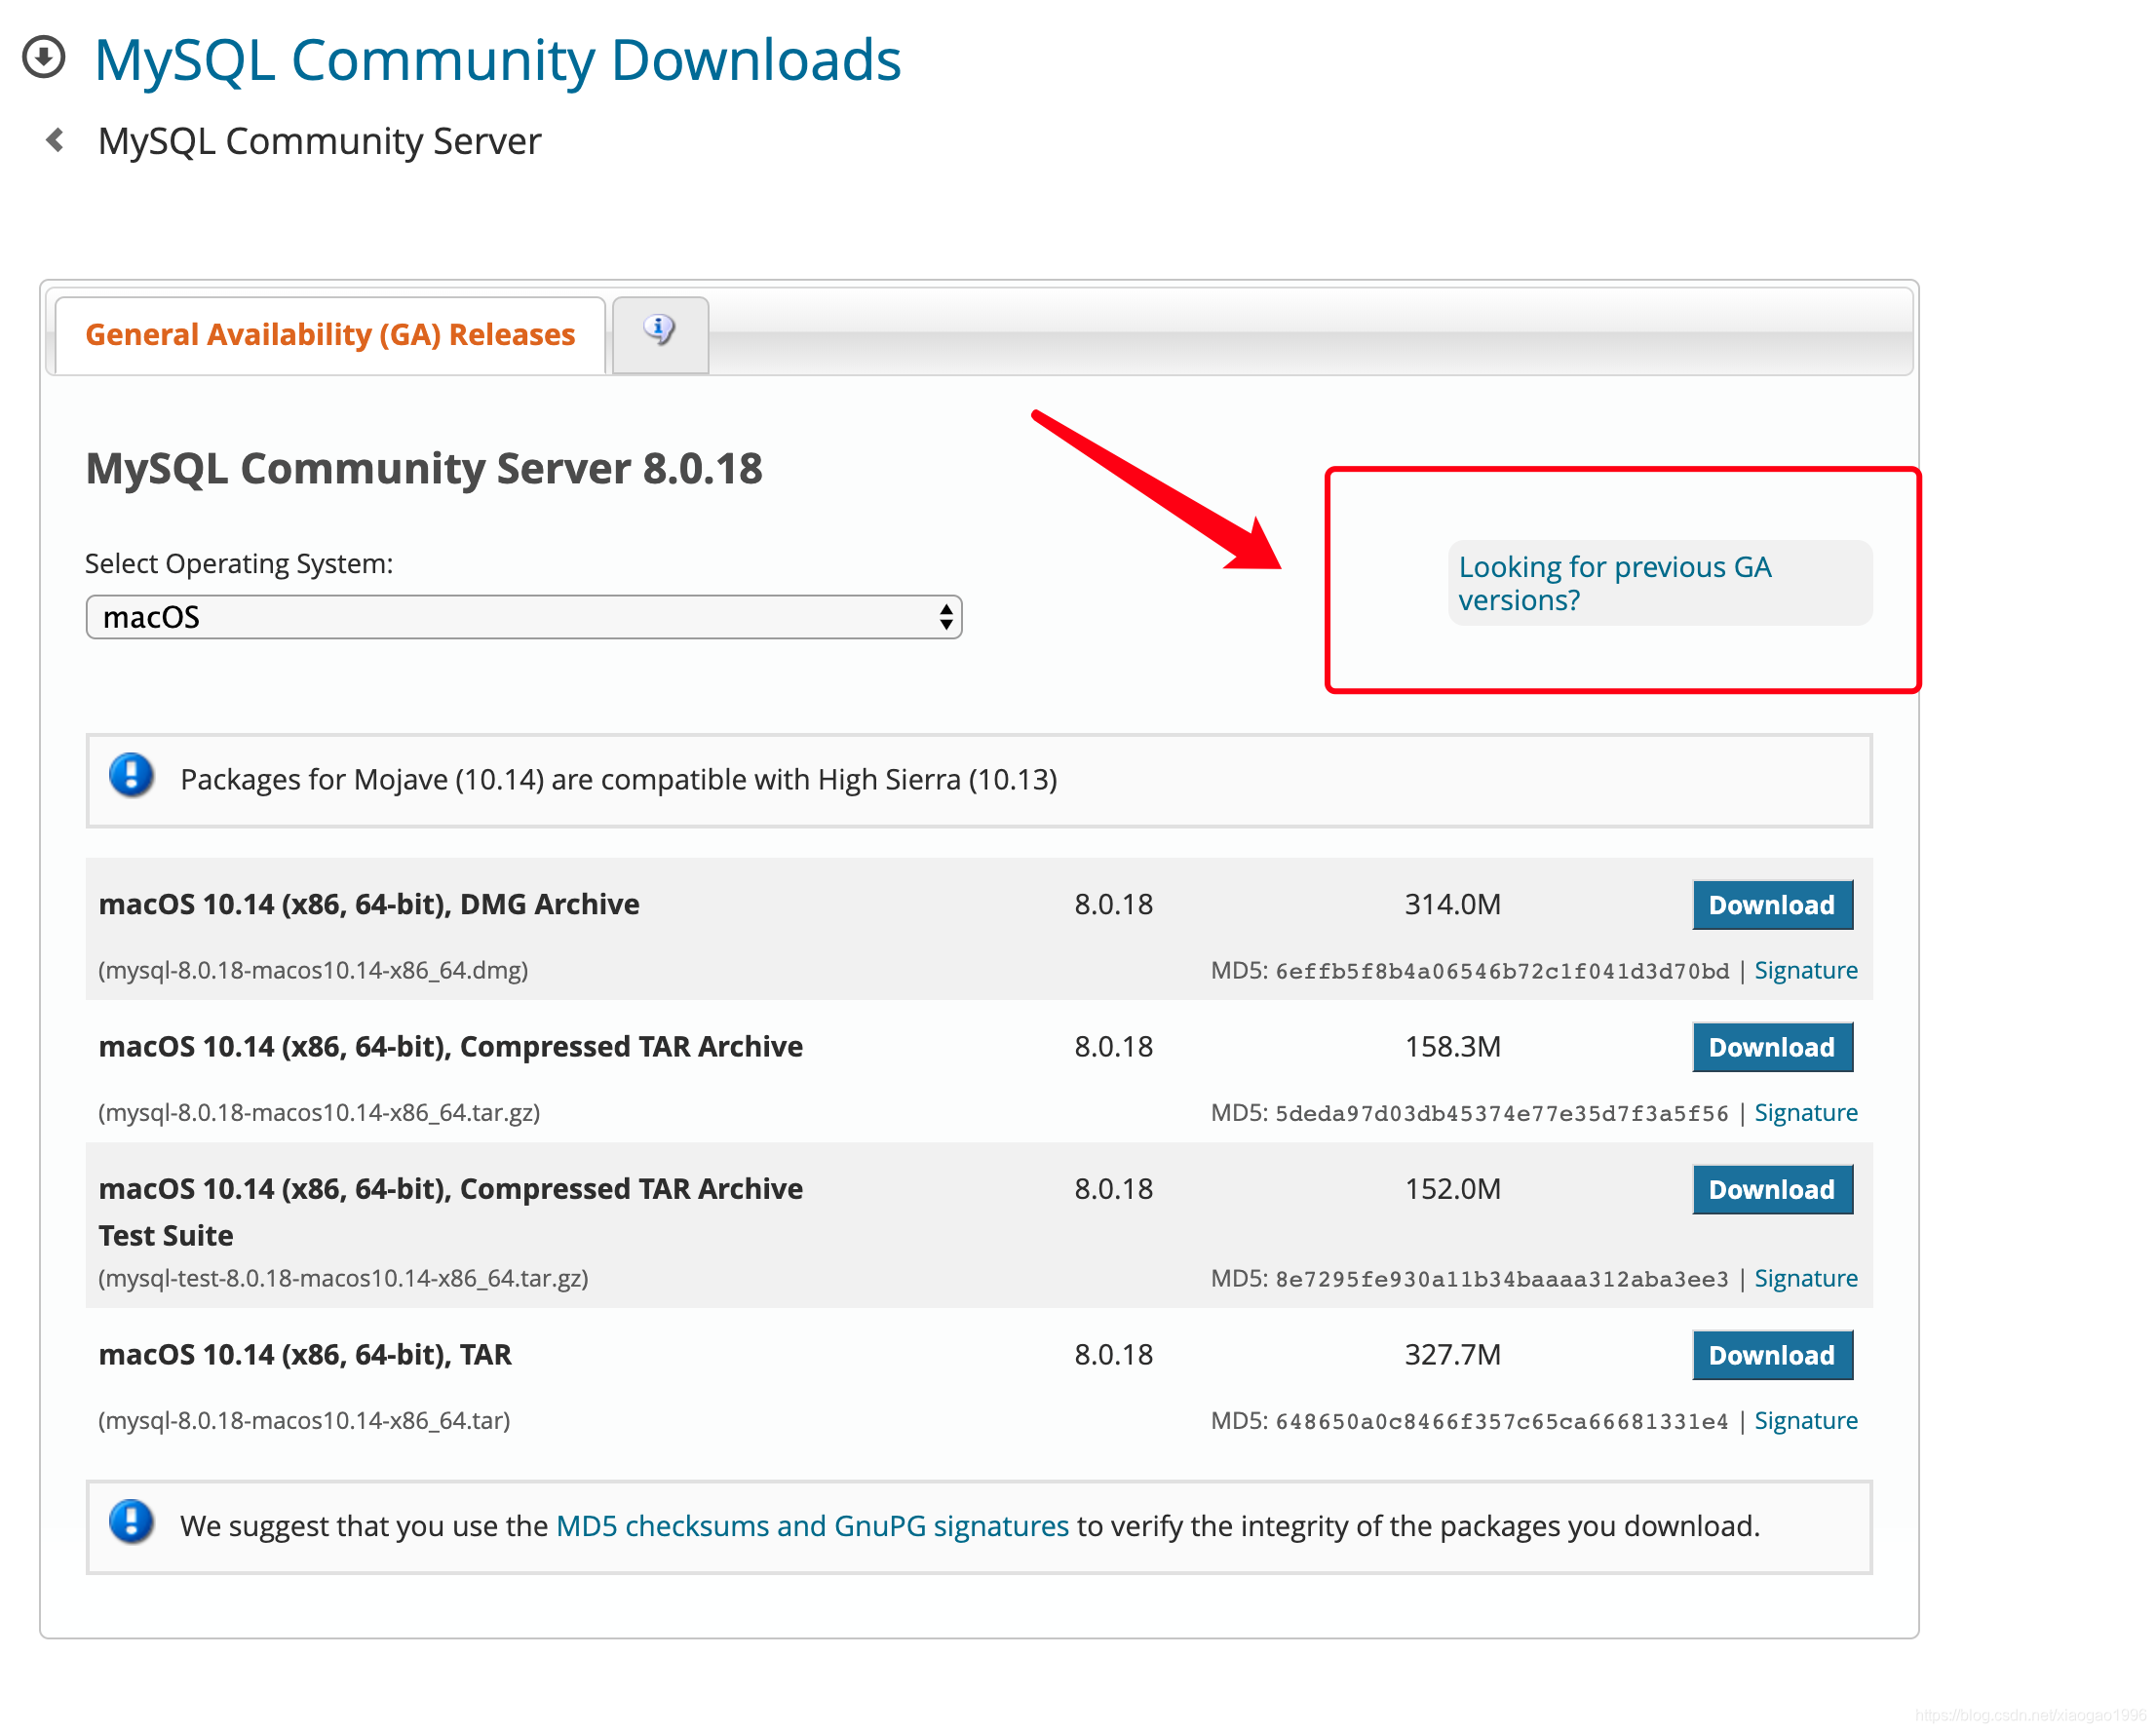
Task: Click MD5 hash 5deda97d03db45374e77e35d7f3a5f56
Action: tap(1502, 1113)
